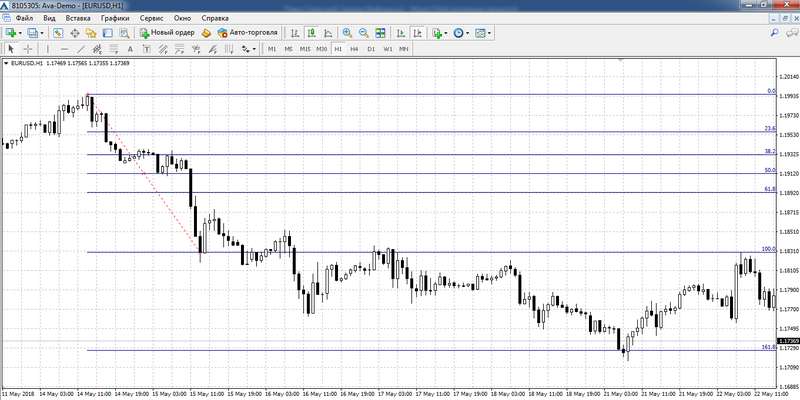Select the crosshair cursor tool
800x400 pixels.
tap(27, 48)
